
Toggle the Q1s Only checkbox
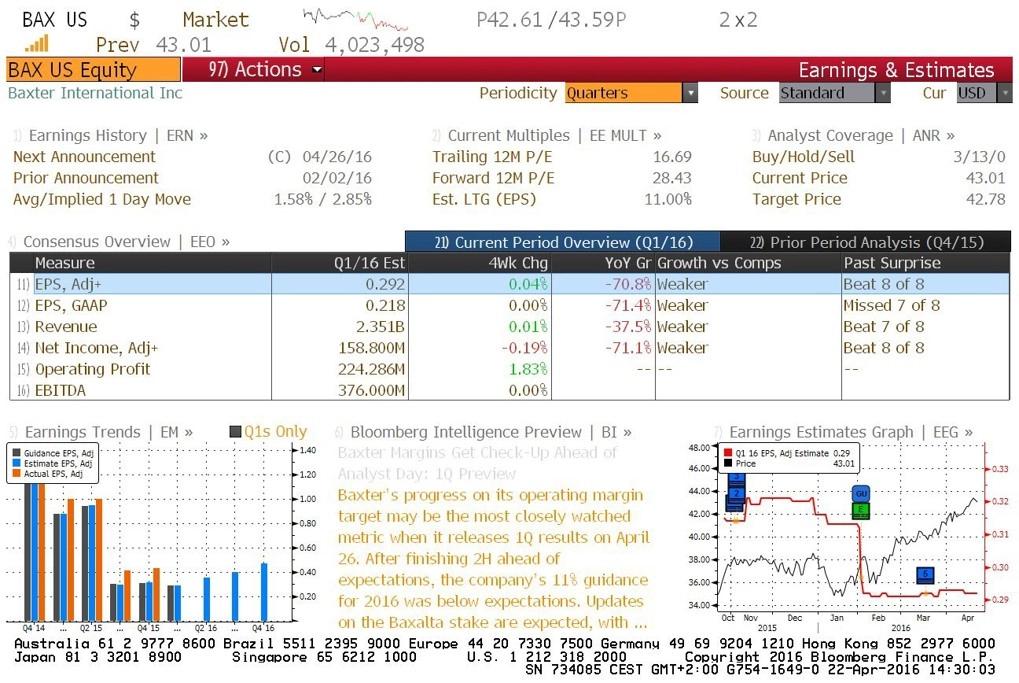pos(235,432)
